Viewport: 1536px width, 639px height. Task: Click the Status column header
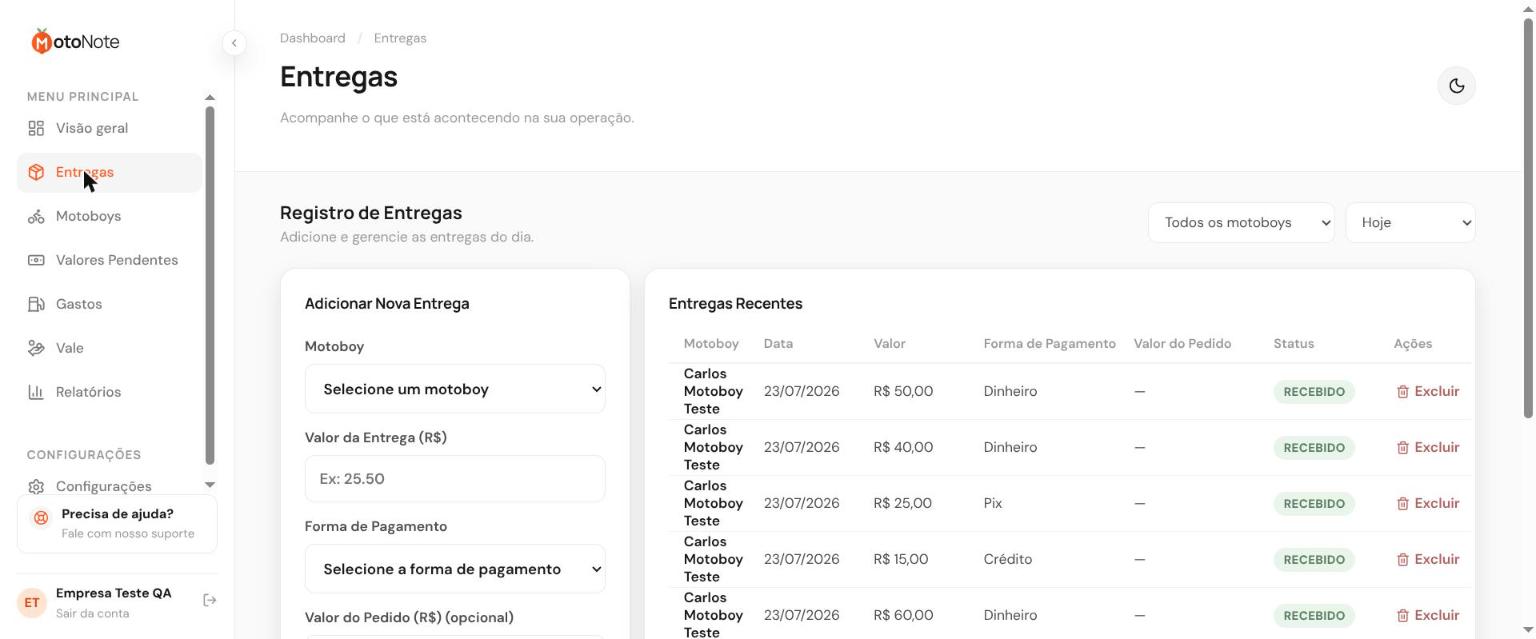point(1294,343)
